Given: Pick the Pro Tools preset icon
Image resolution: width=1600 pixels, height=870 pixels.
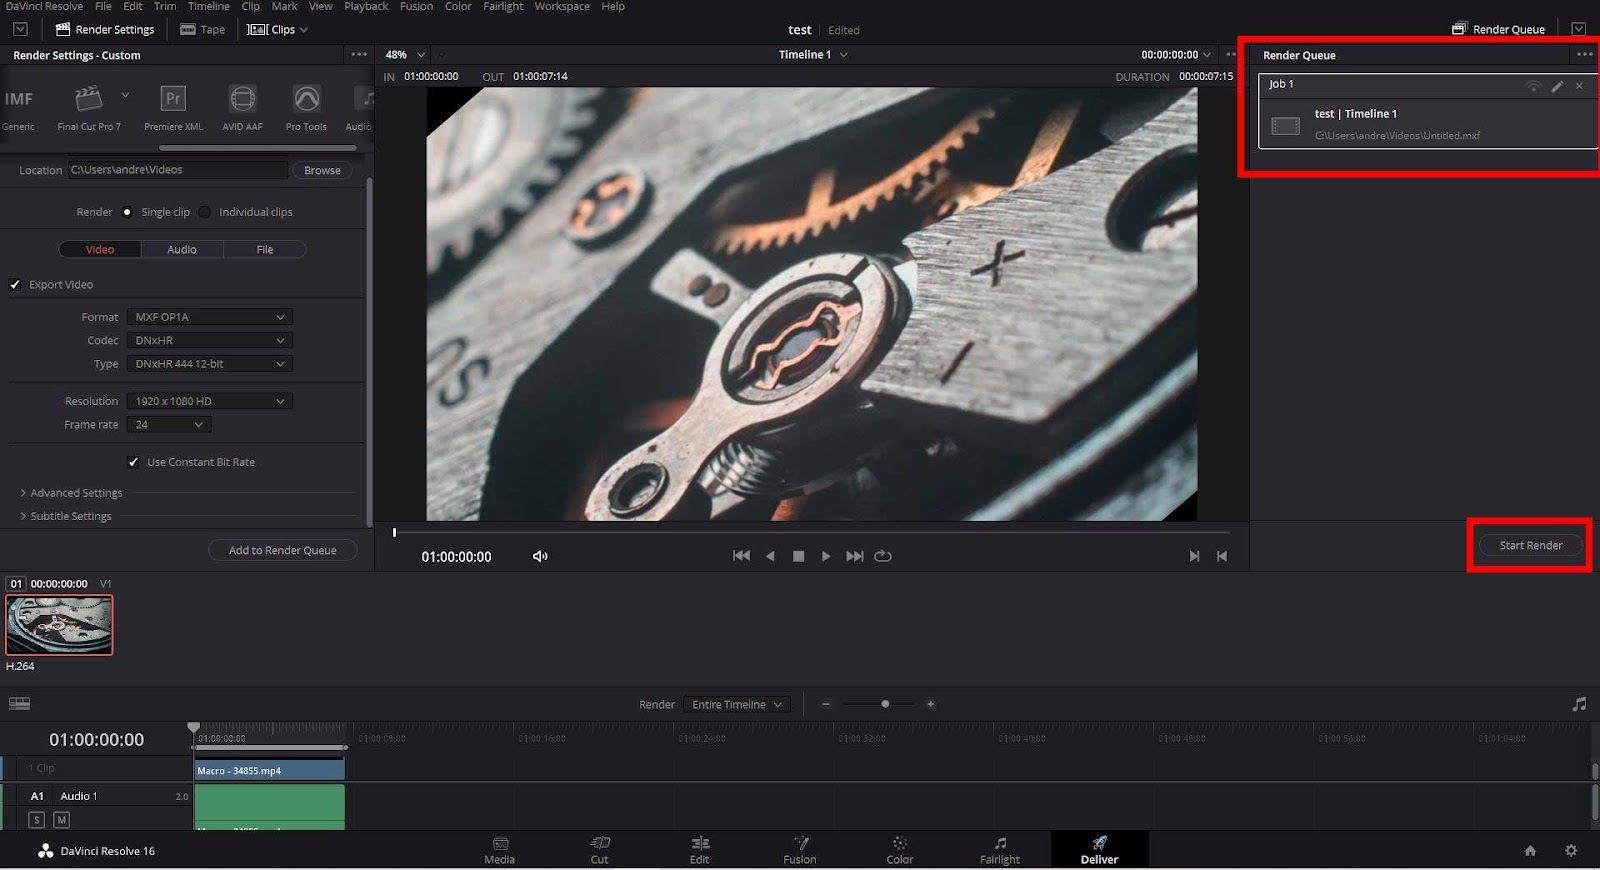Looking at the screenshot, I should tap(306, 99).
